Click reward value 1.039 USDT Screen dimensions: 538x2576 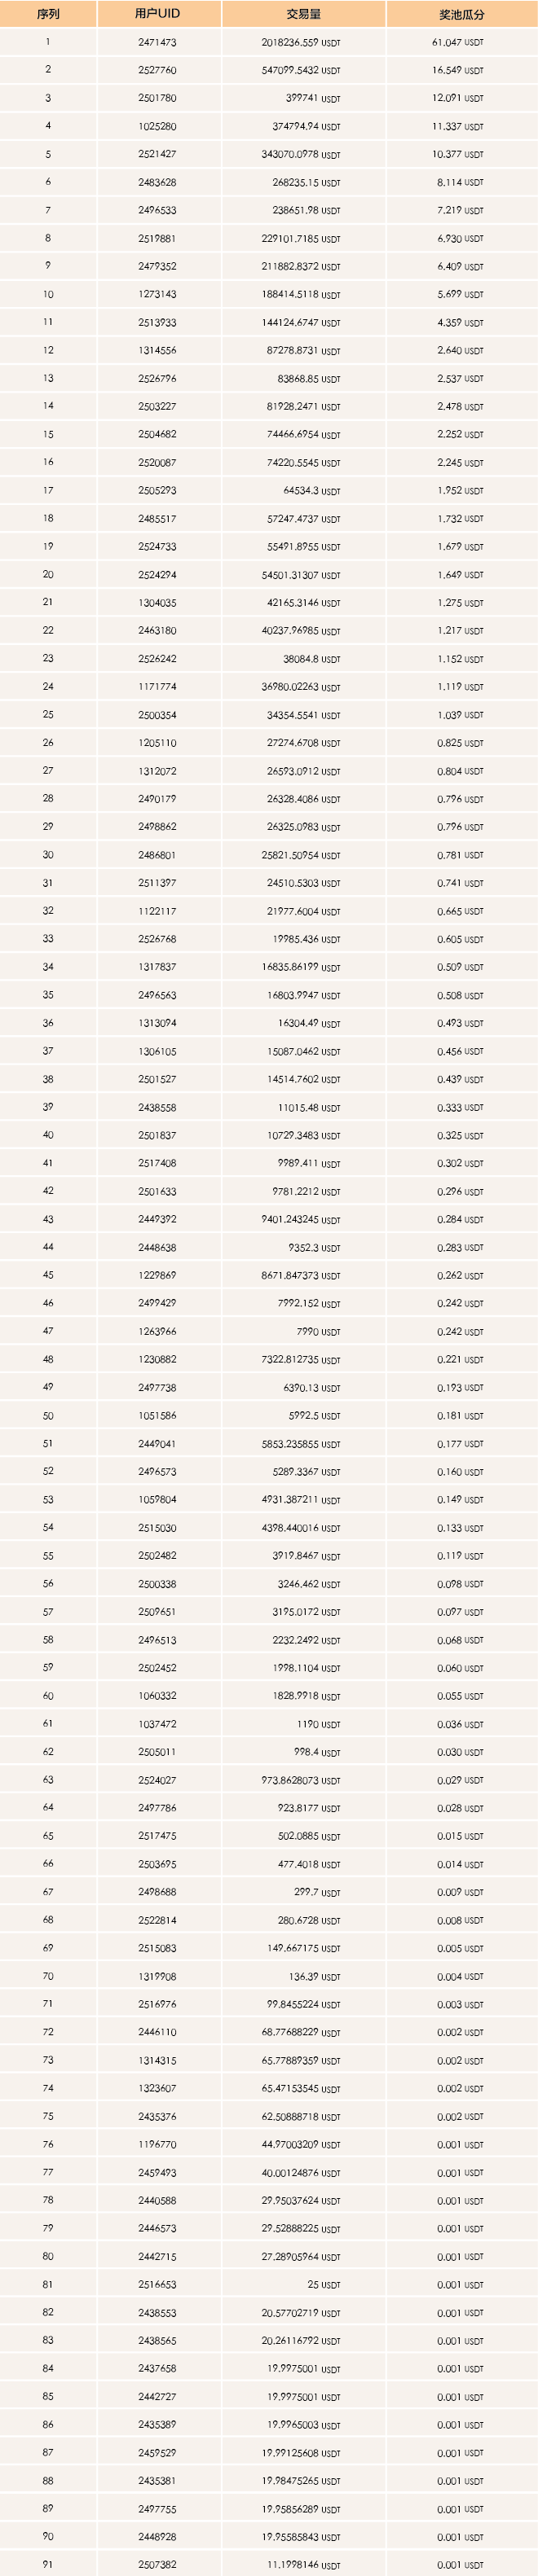click(460, 715)
